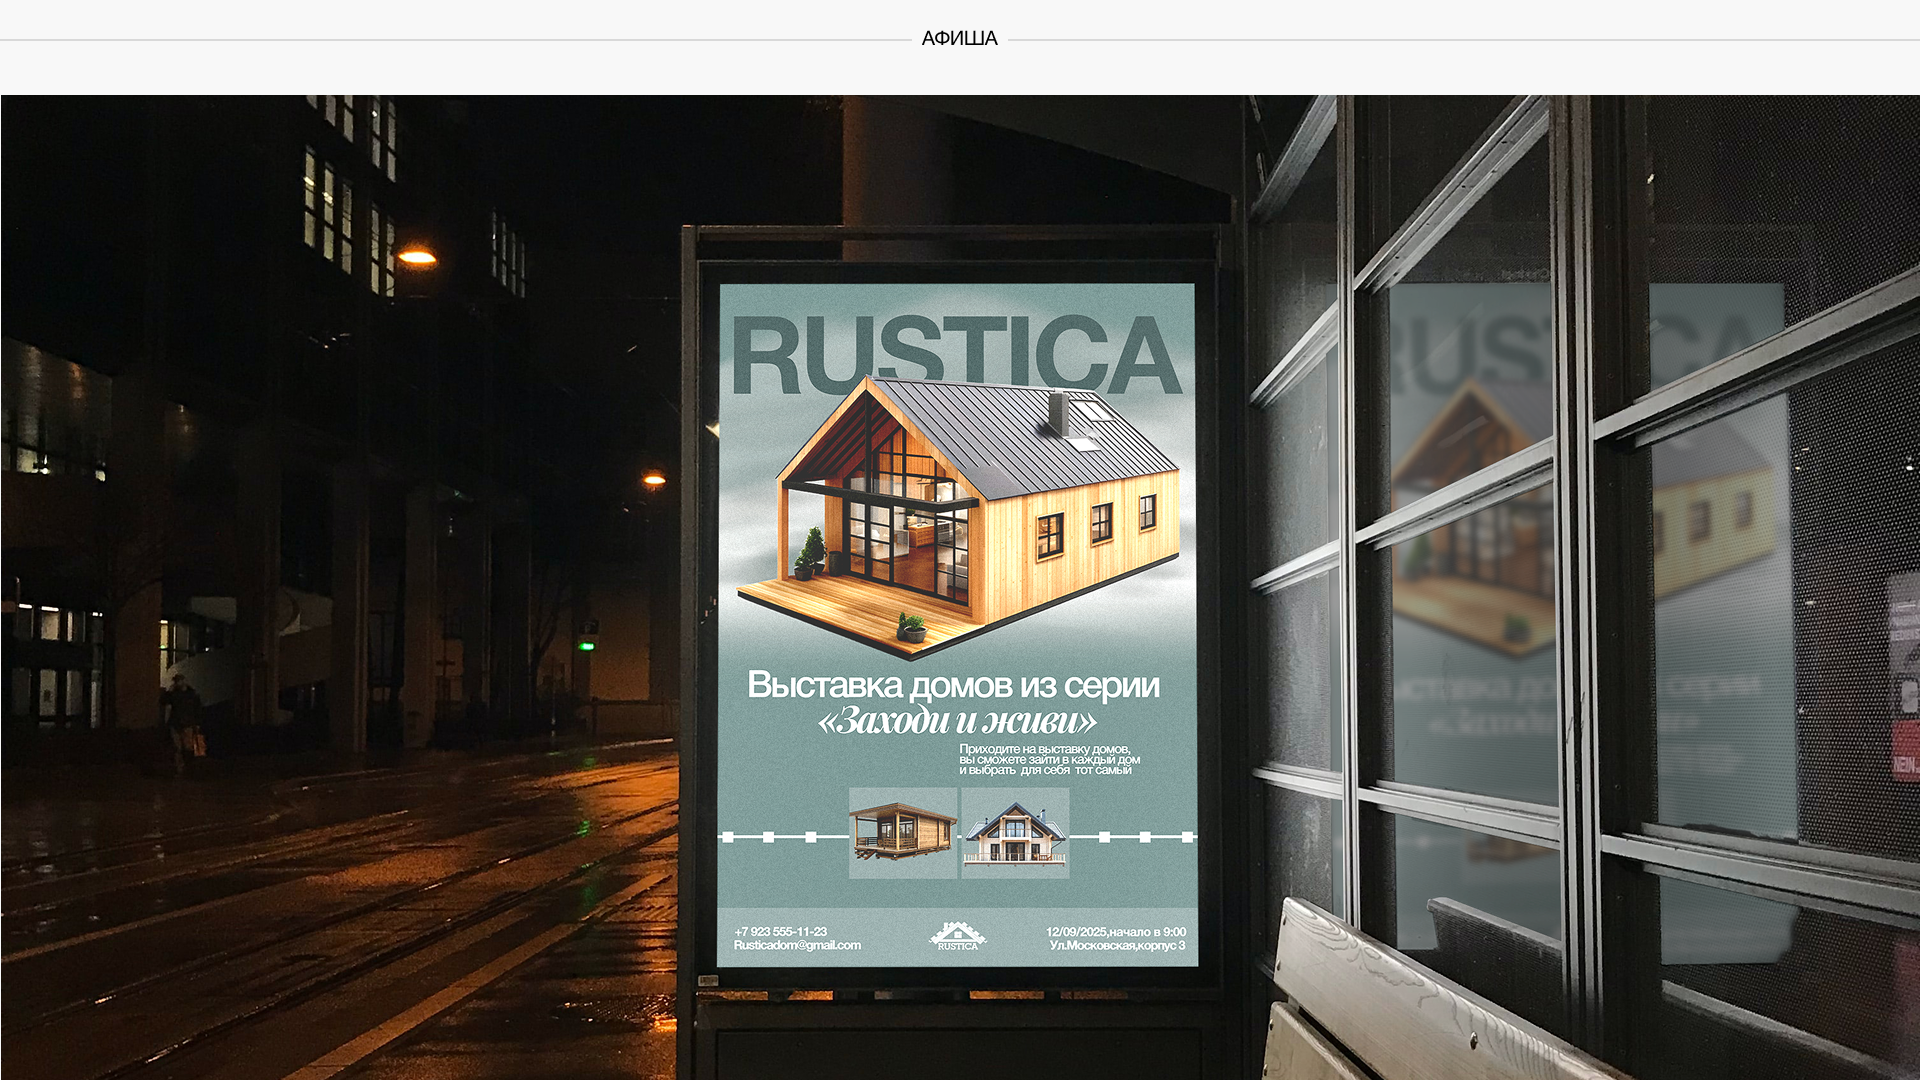Click the Ул.Московская,корпус 3 address line
The image size is (1920, 1080).
1117,945
